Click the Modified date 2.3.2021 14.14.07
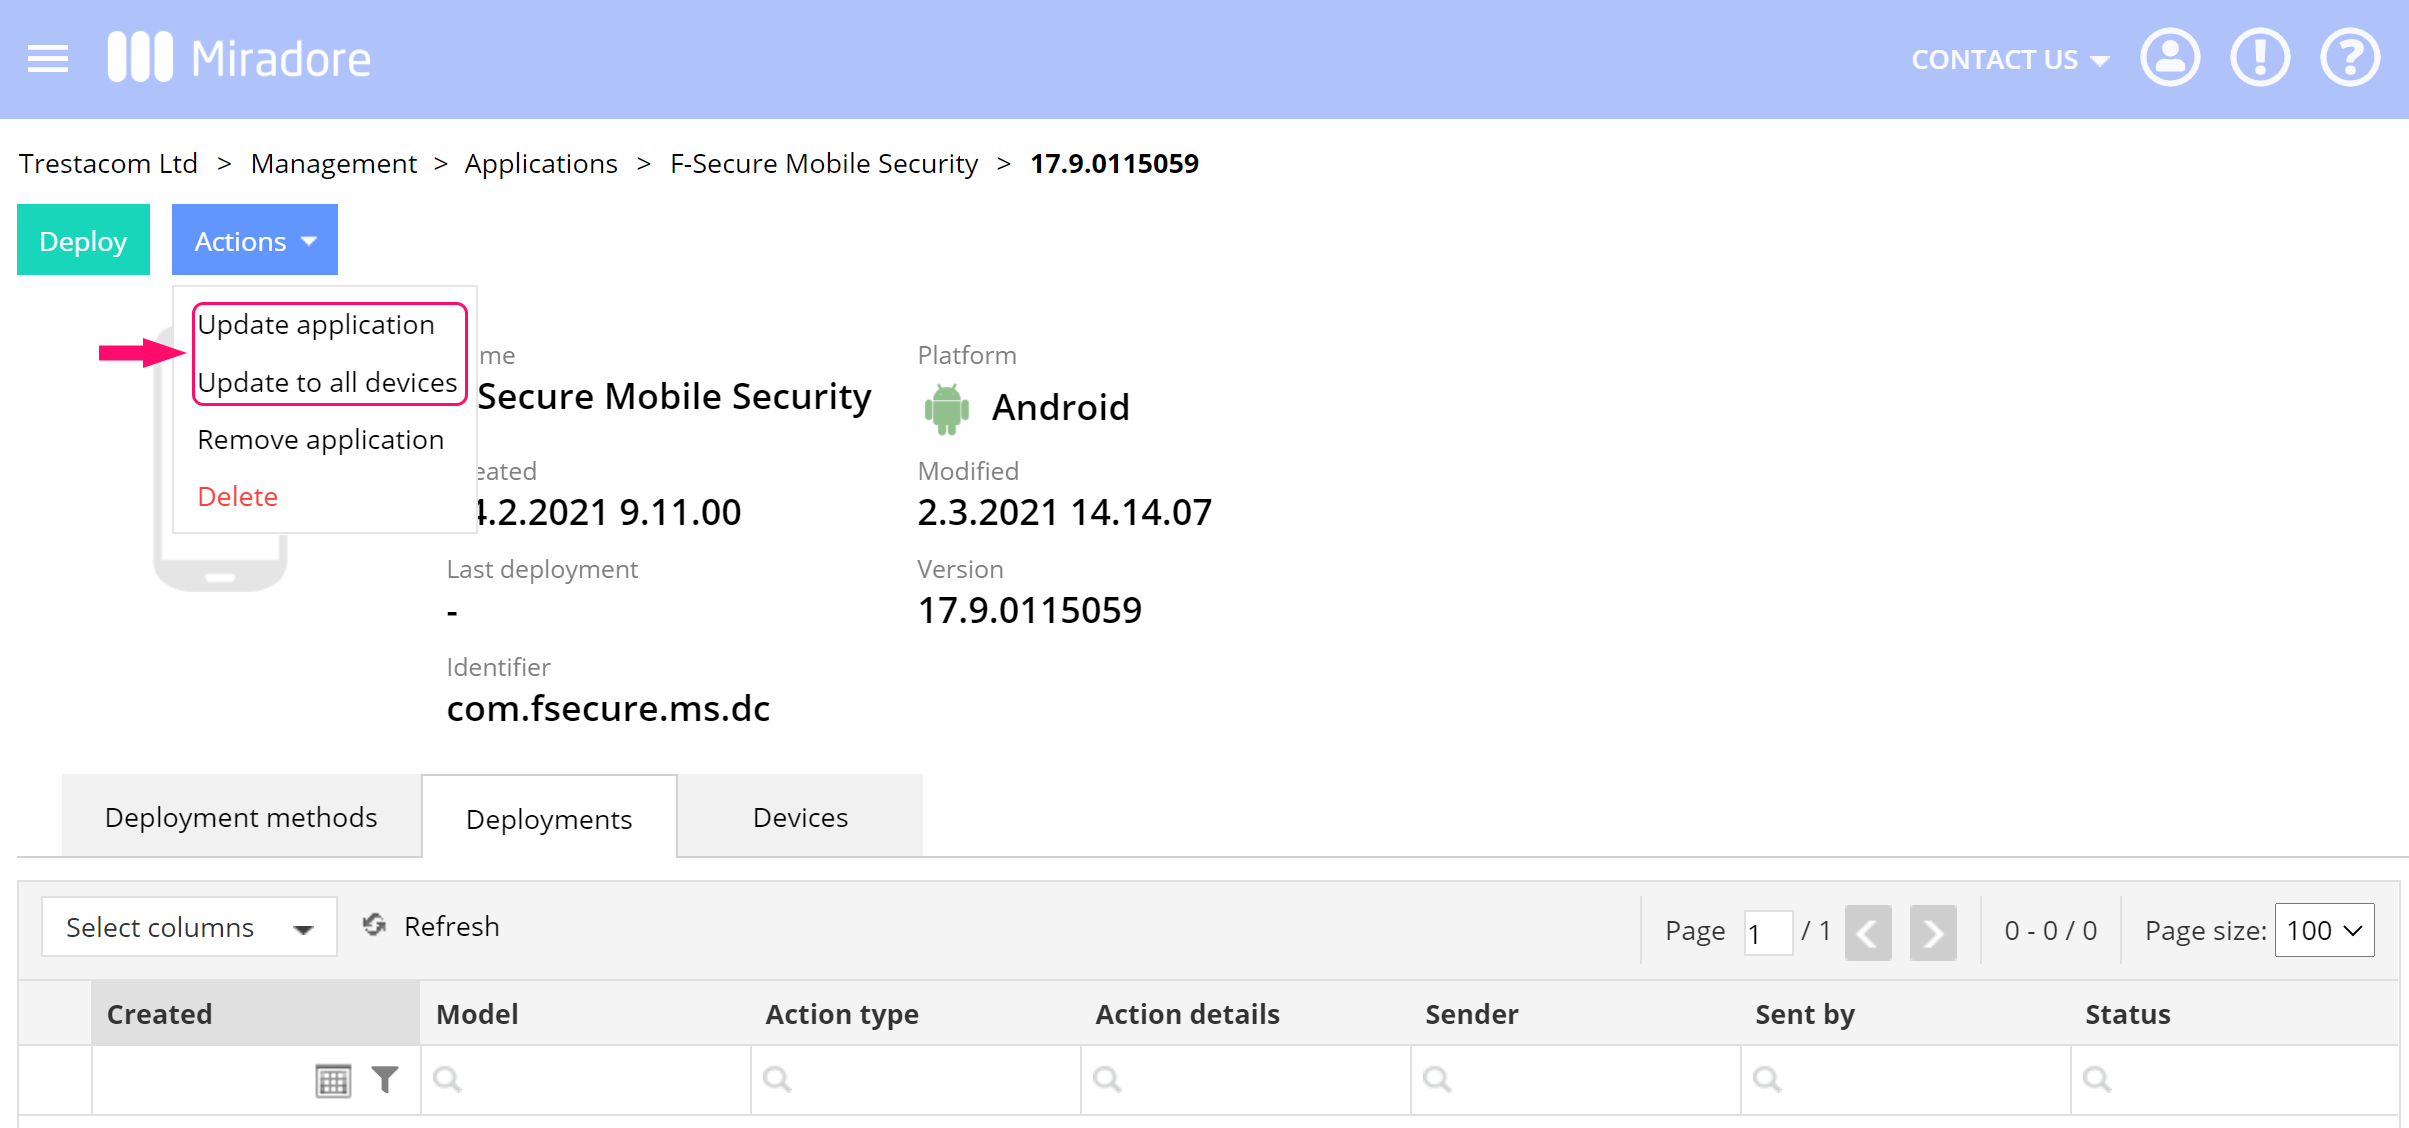The image size is (2409, 1128). pos(1065,512)
